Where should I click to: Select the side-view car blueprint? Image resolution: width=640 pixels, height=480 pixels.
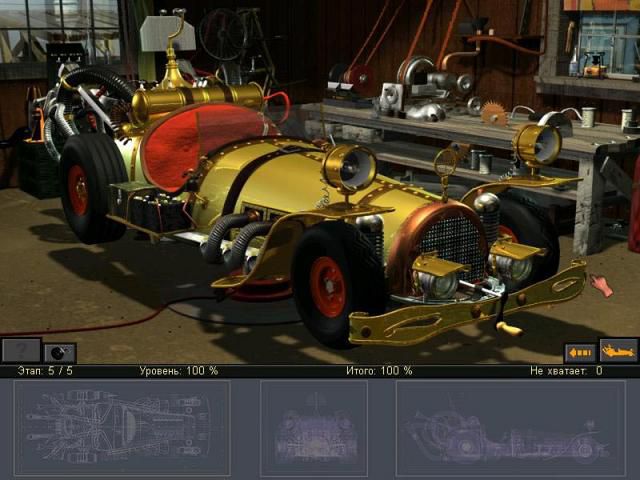(x=510, y=427)
